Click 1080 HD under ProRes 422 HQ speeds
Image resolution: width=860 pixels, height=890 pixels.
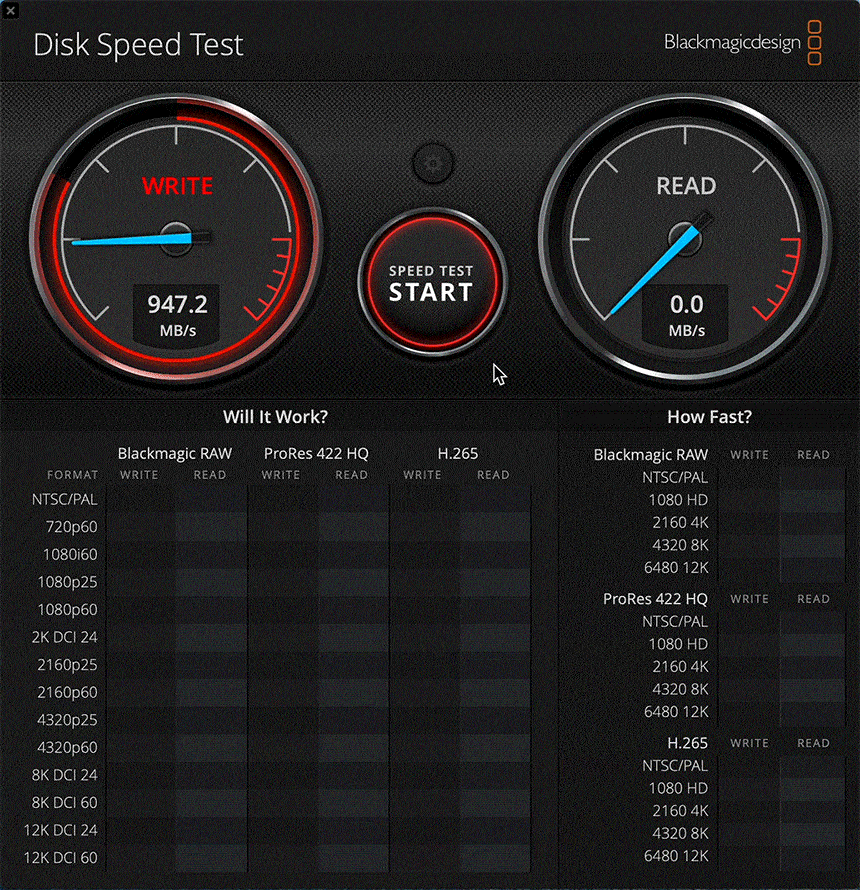(678, 644)
